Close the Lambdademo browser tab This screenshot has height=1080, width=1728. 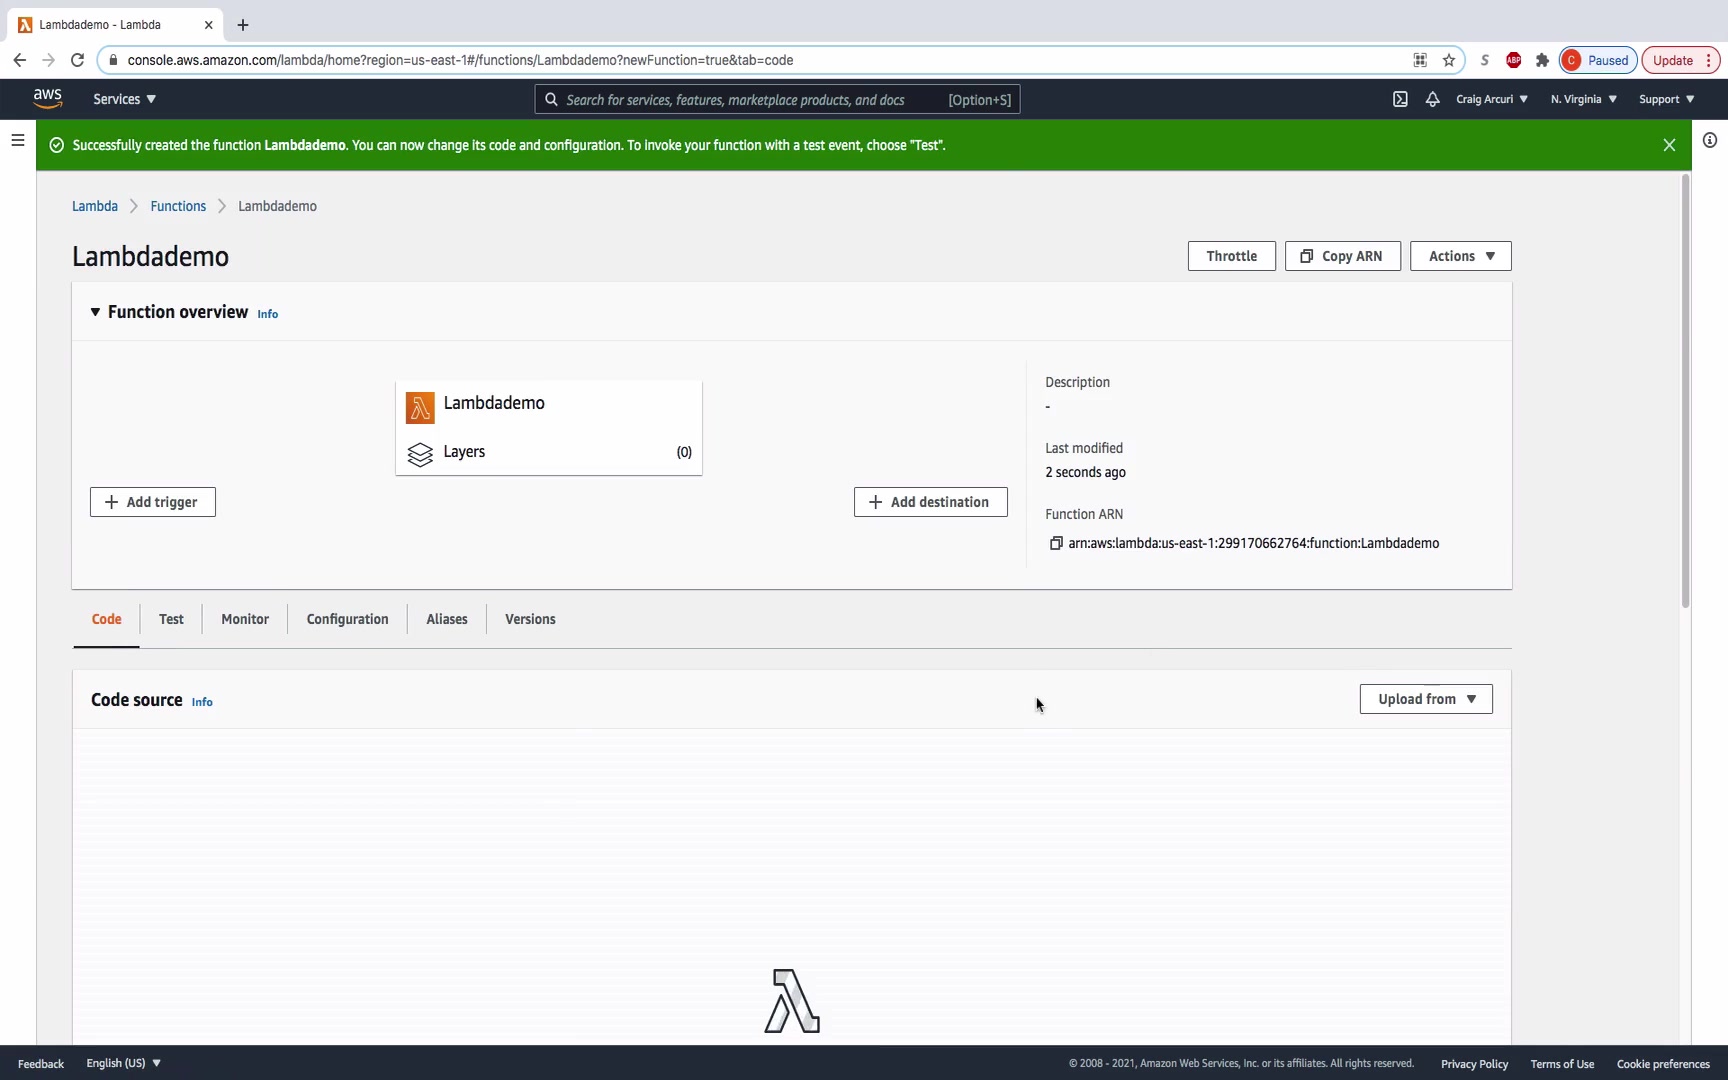click(x=208, y=25)
